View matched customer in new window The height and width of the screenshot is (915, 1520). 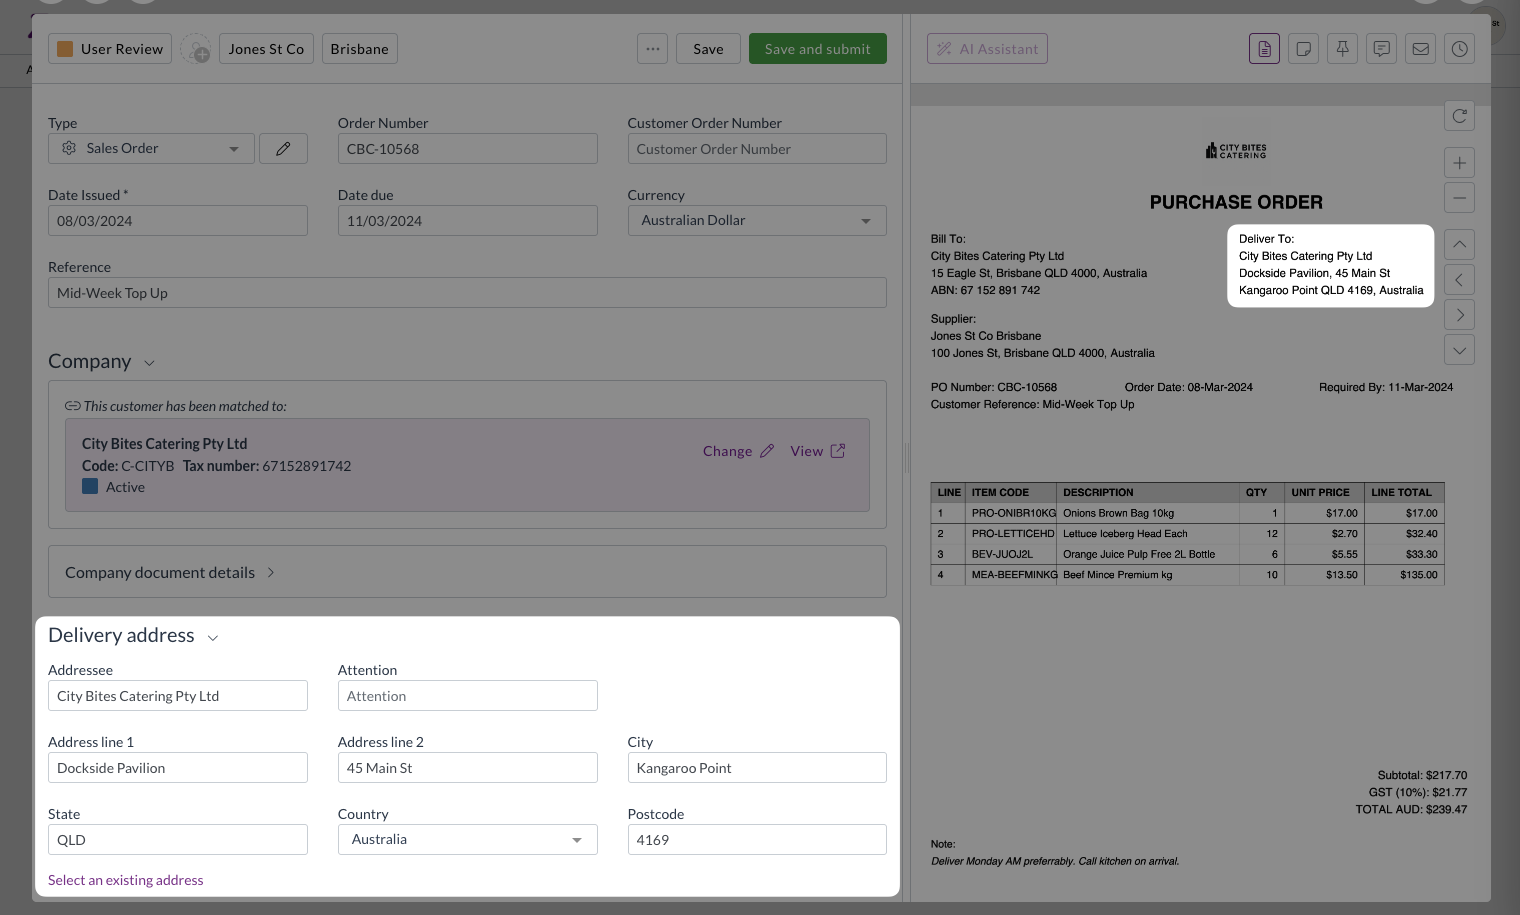[818, 451]
